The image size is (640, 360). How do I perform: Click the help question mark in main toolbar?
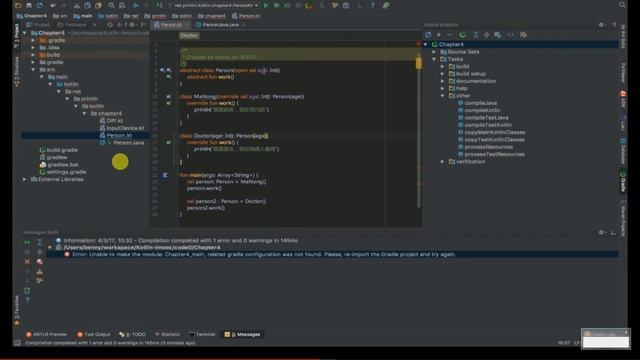372,5
